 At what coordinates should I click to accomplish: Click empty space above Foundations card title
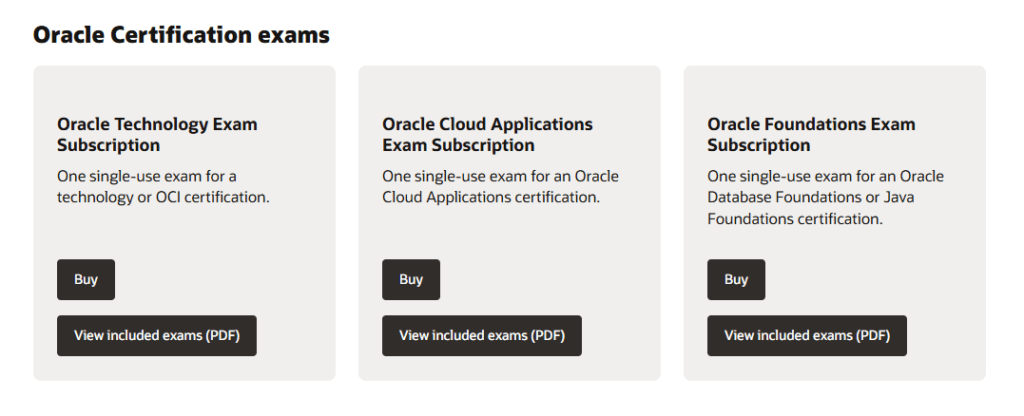pyautogui.click(x=834, y=92)
